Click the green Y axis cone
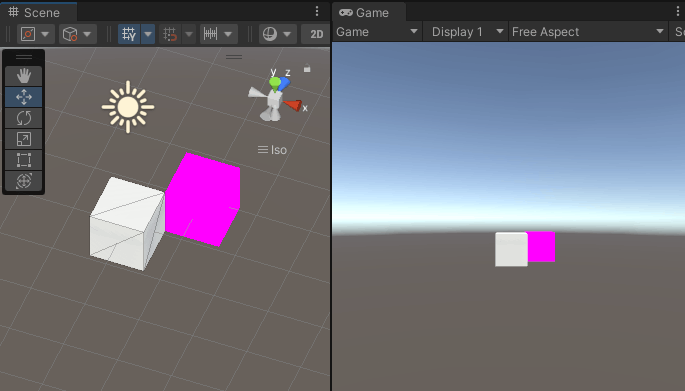Image resolution: width=685 pixels, height=391 pixels. 275,83
